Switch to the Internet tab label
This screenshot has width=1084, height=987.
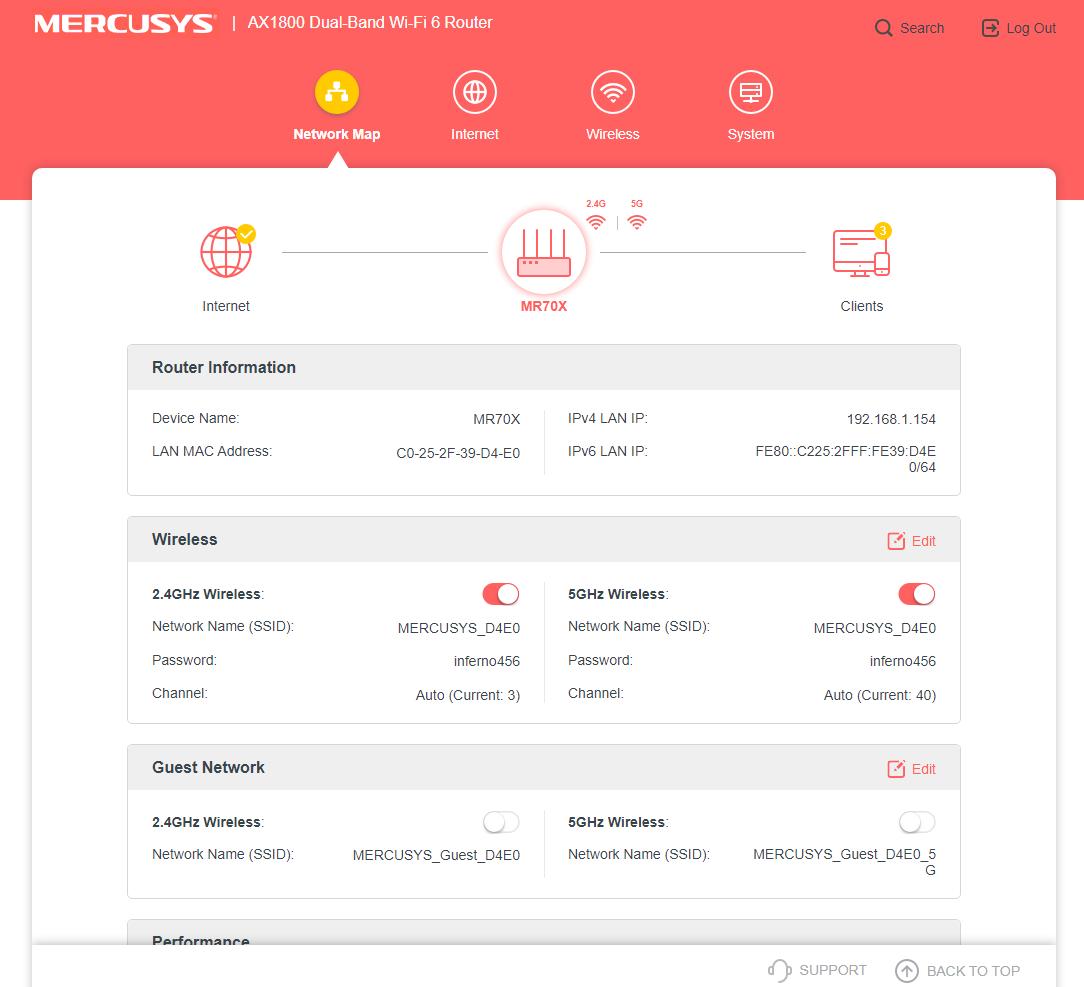[474, 134]
